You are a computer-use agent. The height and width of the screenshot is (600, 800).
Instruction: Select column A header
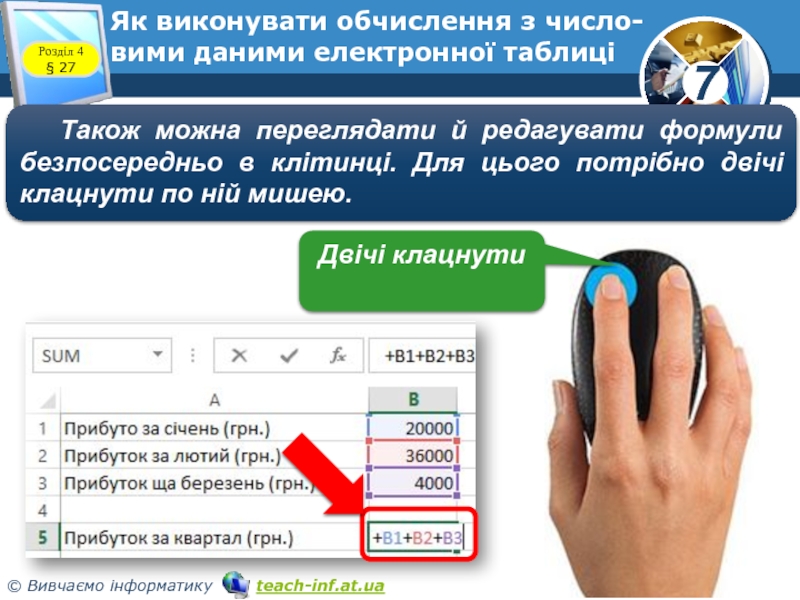point(214,400)
